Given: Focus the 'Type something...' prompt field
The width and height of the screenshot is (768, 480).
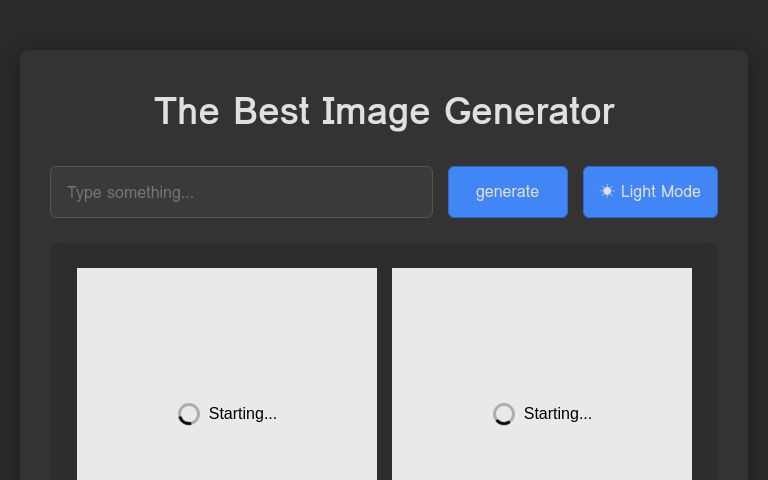Looking at the screenshot, I should tap(241, 192).
